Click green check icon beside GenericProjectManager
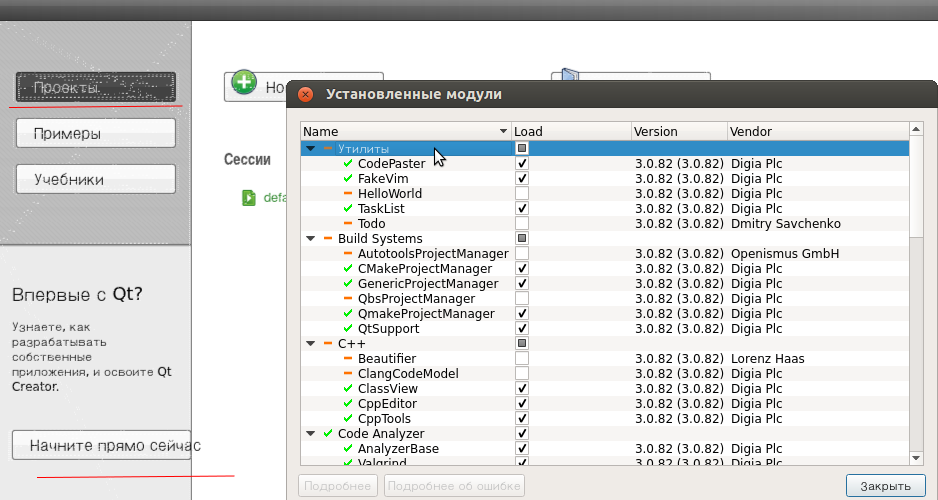 [x=348, y=283]
